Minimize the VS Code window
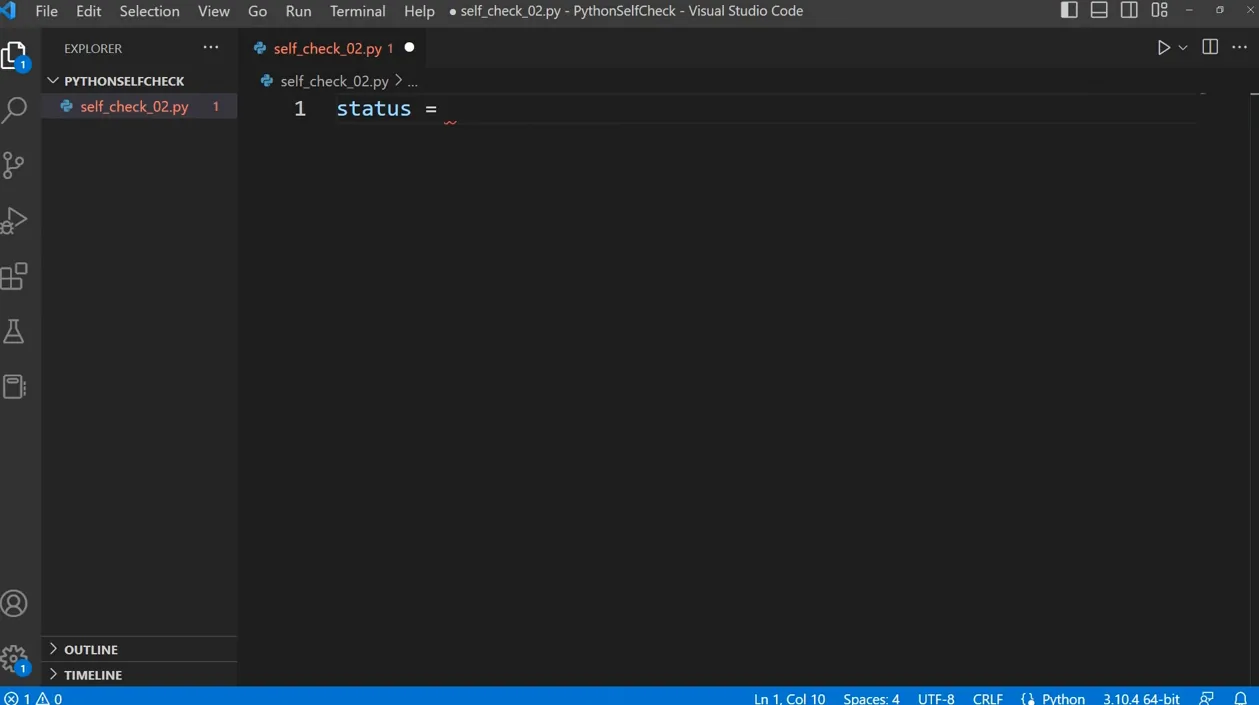The width and height of the screenshot is (1259, 705). (x=1189, y=10)
